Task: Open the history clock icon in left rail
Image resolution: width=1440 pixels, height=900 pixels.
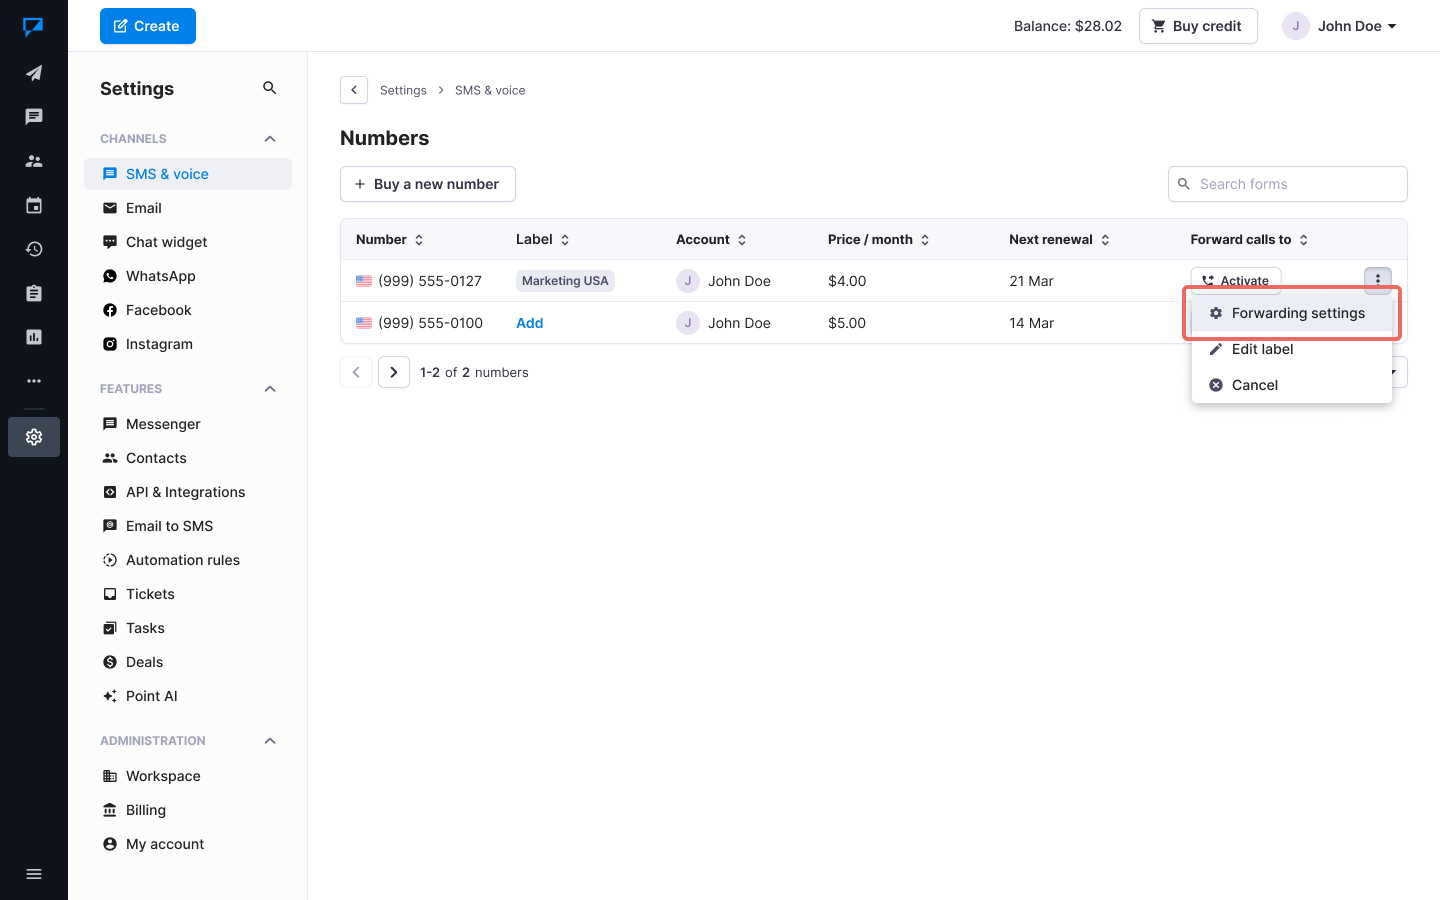Action: coord(34,249)
